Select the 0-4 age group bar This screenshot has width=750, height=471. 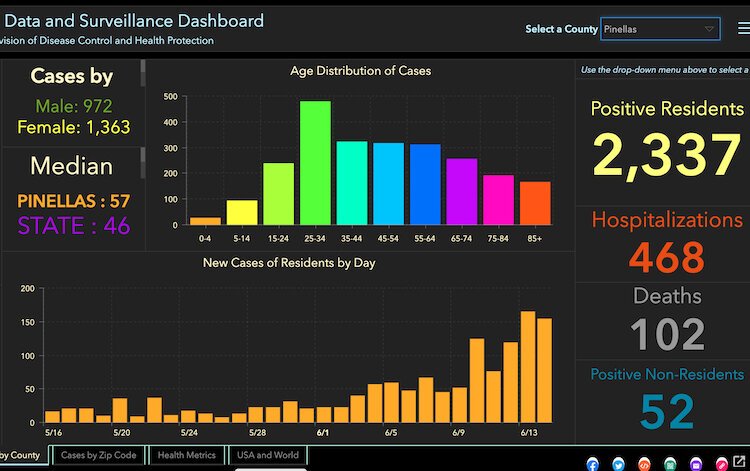[205, 221]
